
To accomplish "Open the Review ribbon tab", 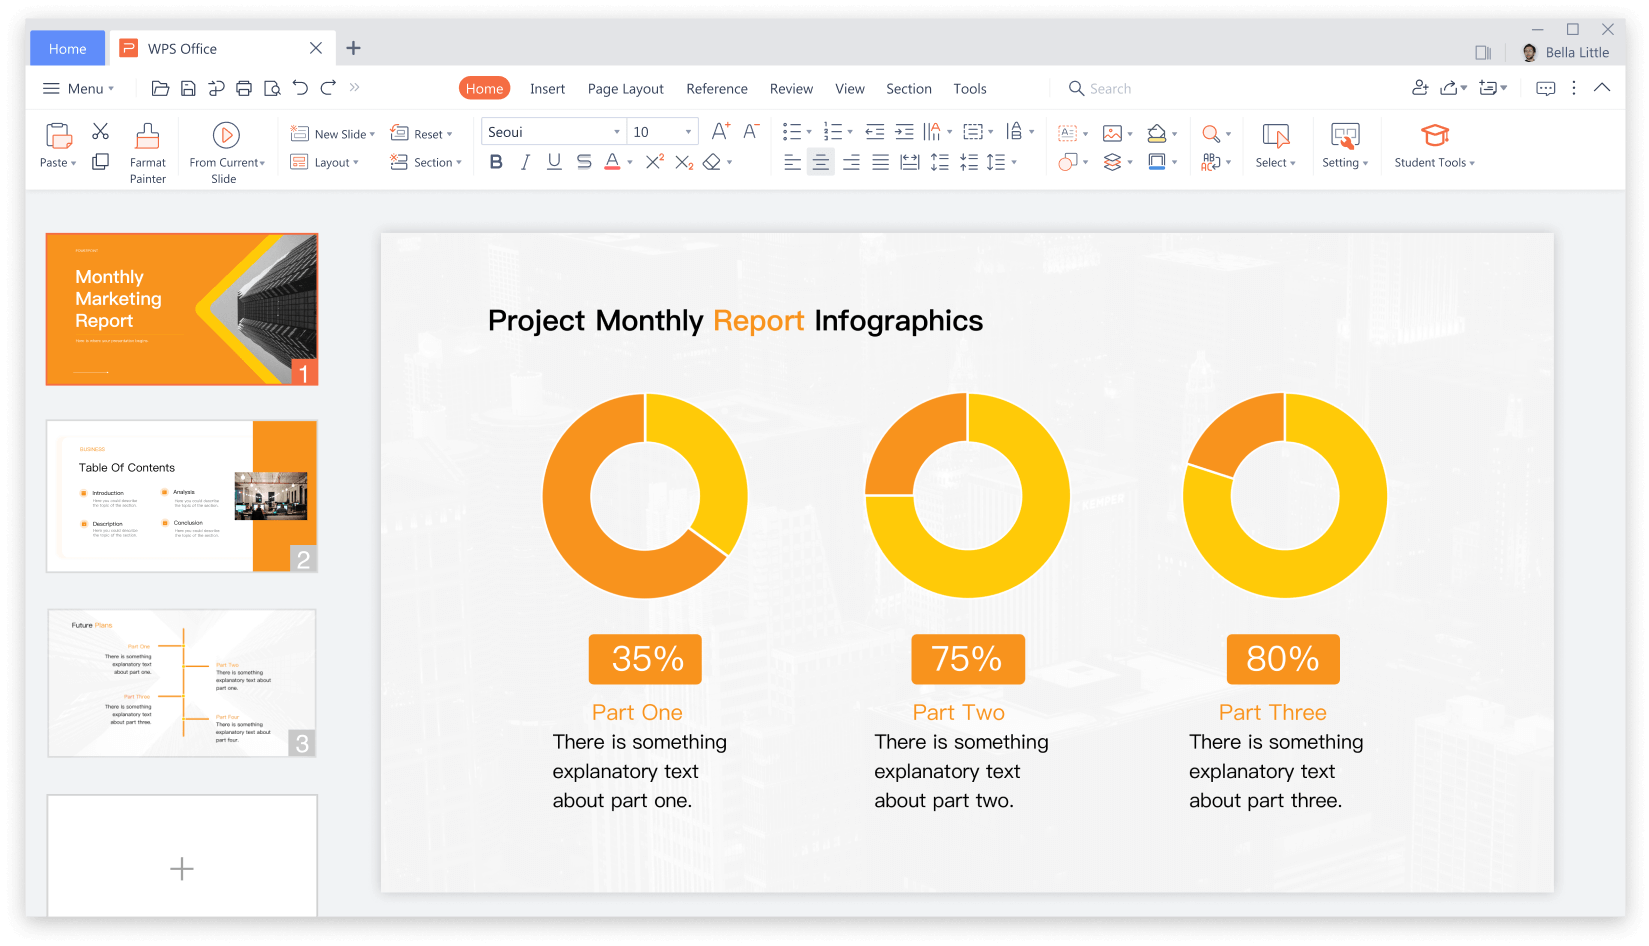I will point(791,88).
